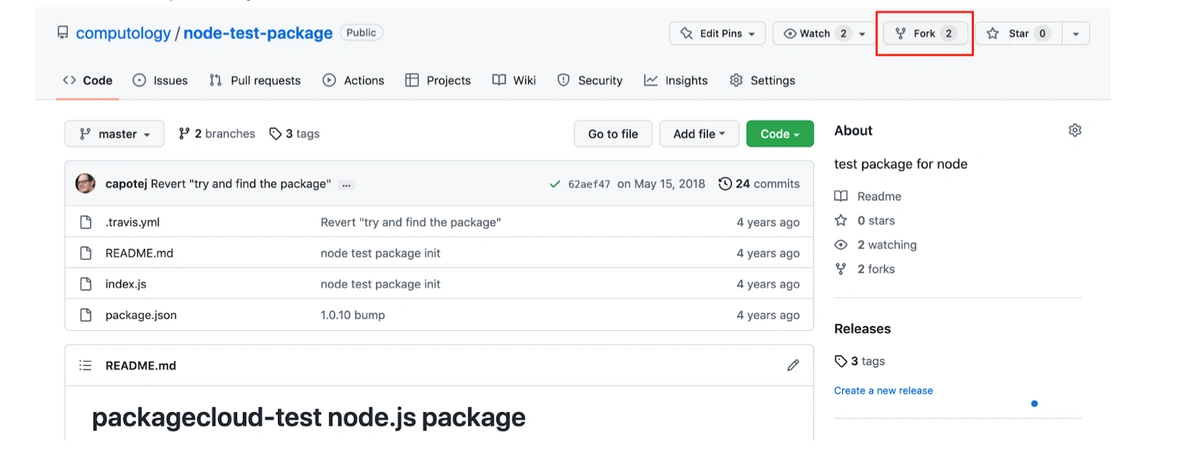Image resolution: width=1200 pixels, height=470 pixels.
Task: Open the capotej author link
Action: pyautogui.click(x=126, y=184)
